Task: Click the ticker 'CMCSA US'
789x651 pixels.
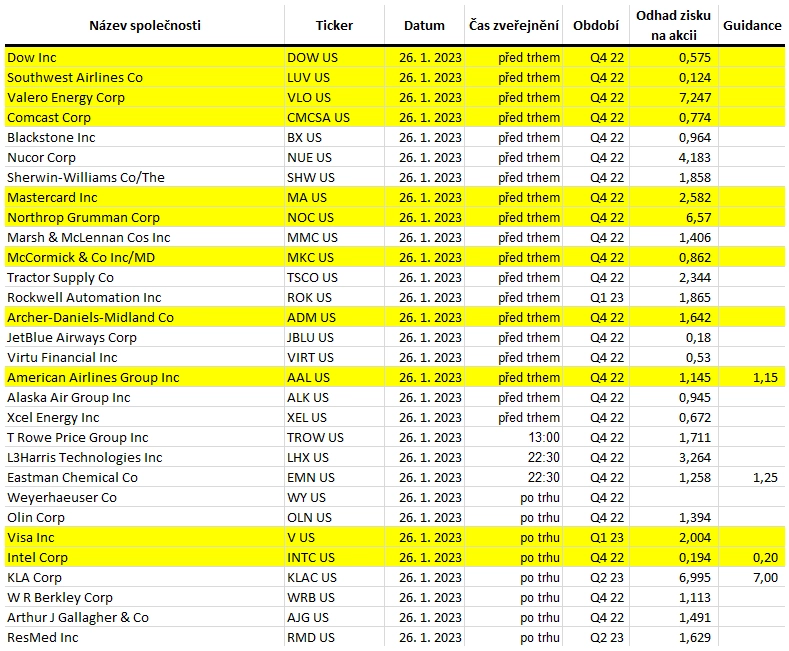Action: click(x=318, y=117)
